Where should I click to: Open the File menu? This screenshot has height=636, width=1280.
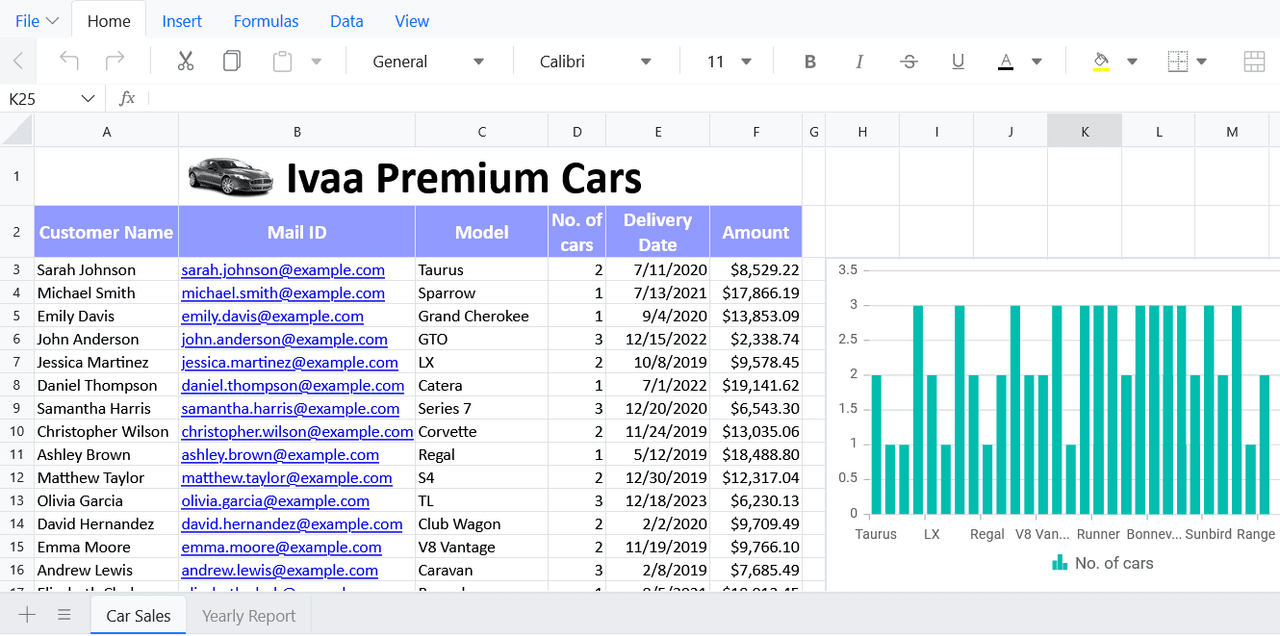click(37, 21)
